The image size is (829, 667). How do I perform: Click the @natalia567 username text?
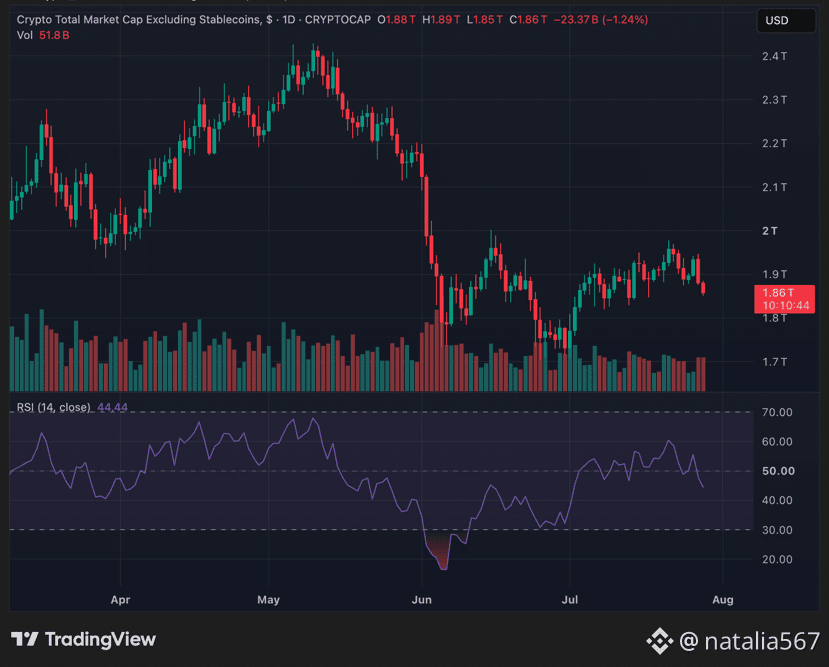(749, 641)
